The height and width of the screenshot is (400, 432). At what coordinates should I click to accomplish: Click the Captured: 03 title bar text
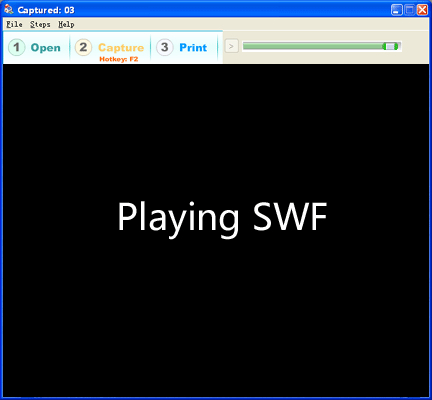46,10
